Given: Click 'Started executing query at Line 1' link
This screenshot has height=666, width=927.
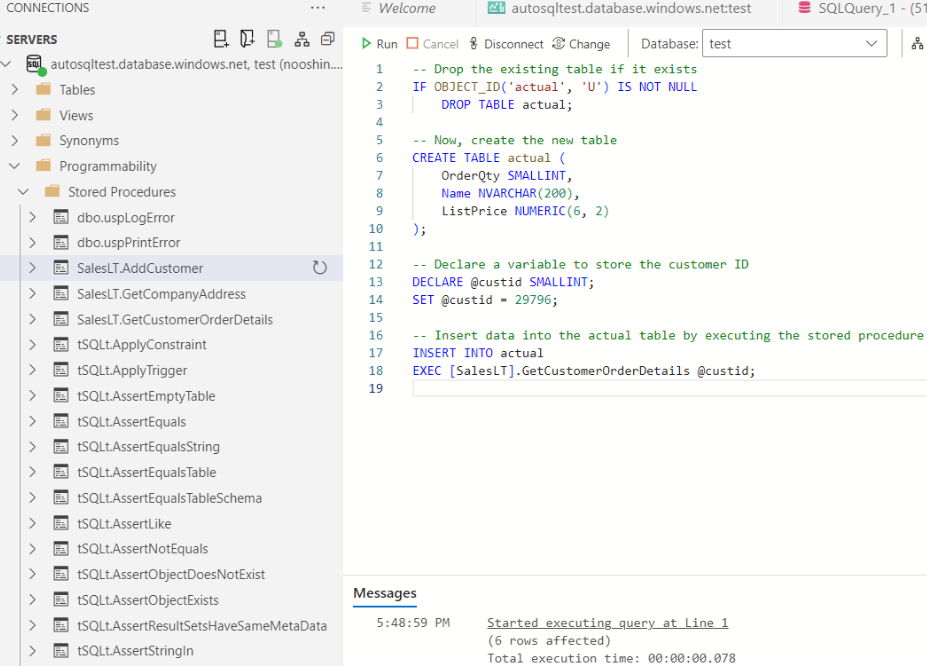Looking at the screenshot, I should click(608, 623).
